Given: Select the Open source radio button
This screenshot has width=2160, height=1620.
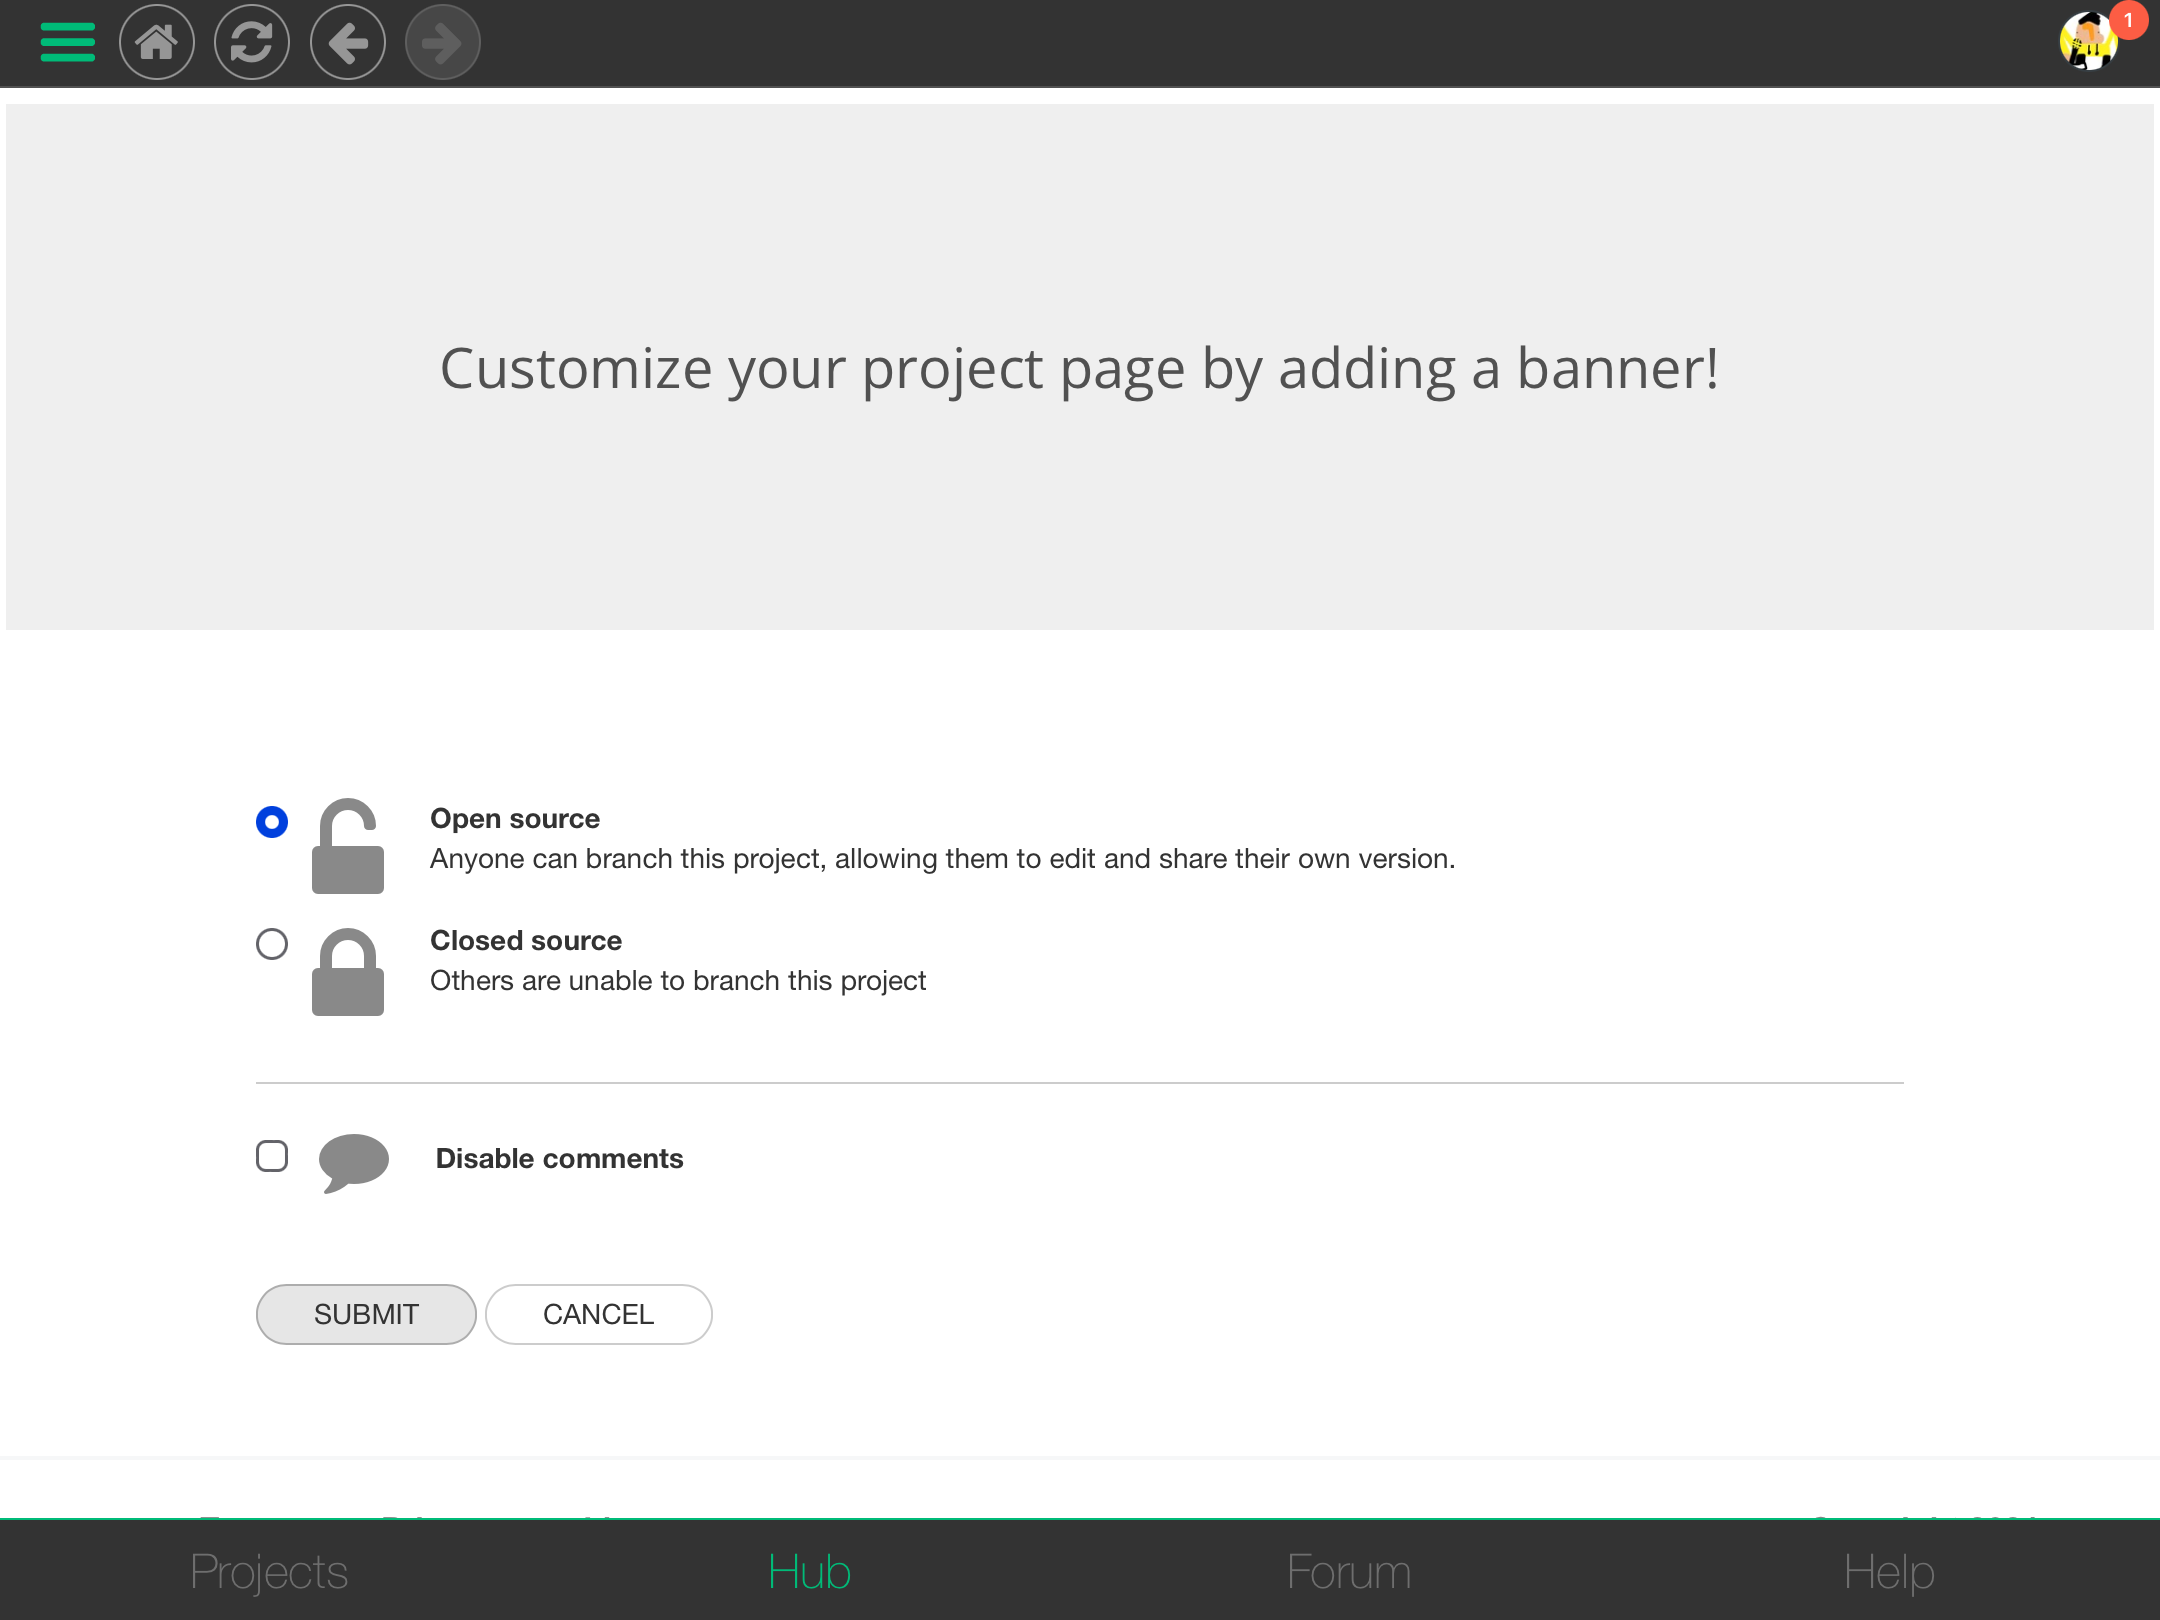Looking at the screenshot, I should (272, 822).
